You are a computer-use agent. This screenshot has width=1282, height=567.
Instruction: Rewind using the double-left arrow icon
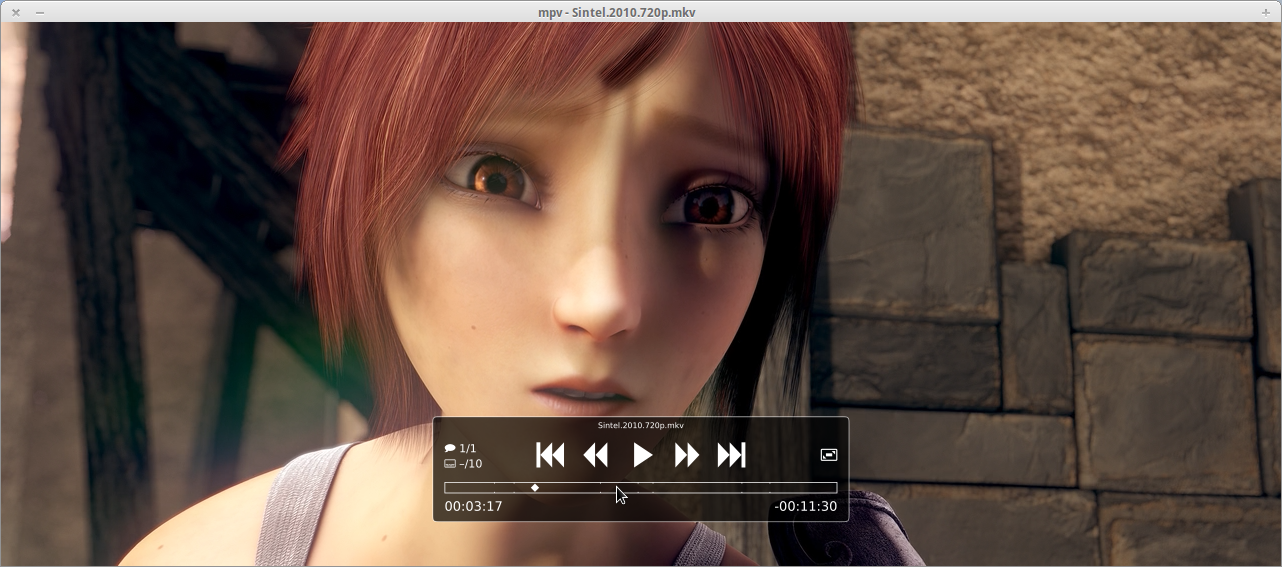pos(596,456)
